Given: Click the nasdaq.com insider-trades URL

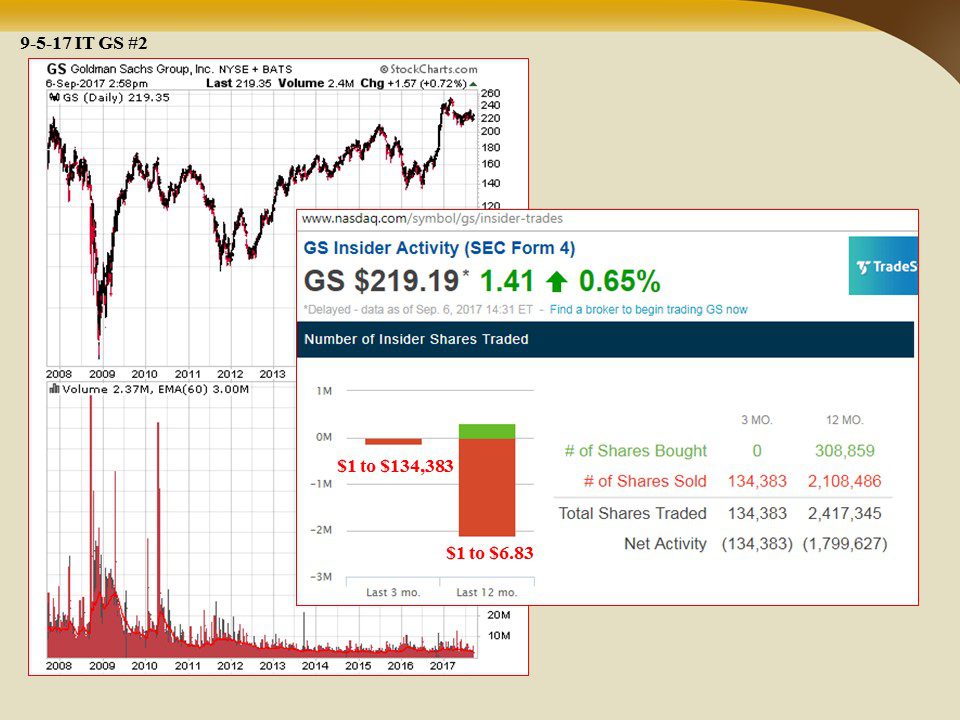Looking at the screenshot, I should pos(432,219).
